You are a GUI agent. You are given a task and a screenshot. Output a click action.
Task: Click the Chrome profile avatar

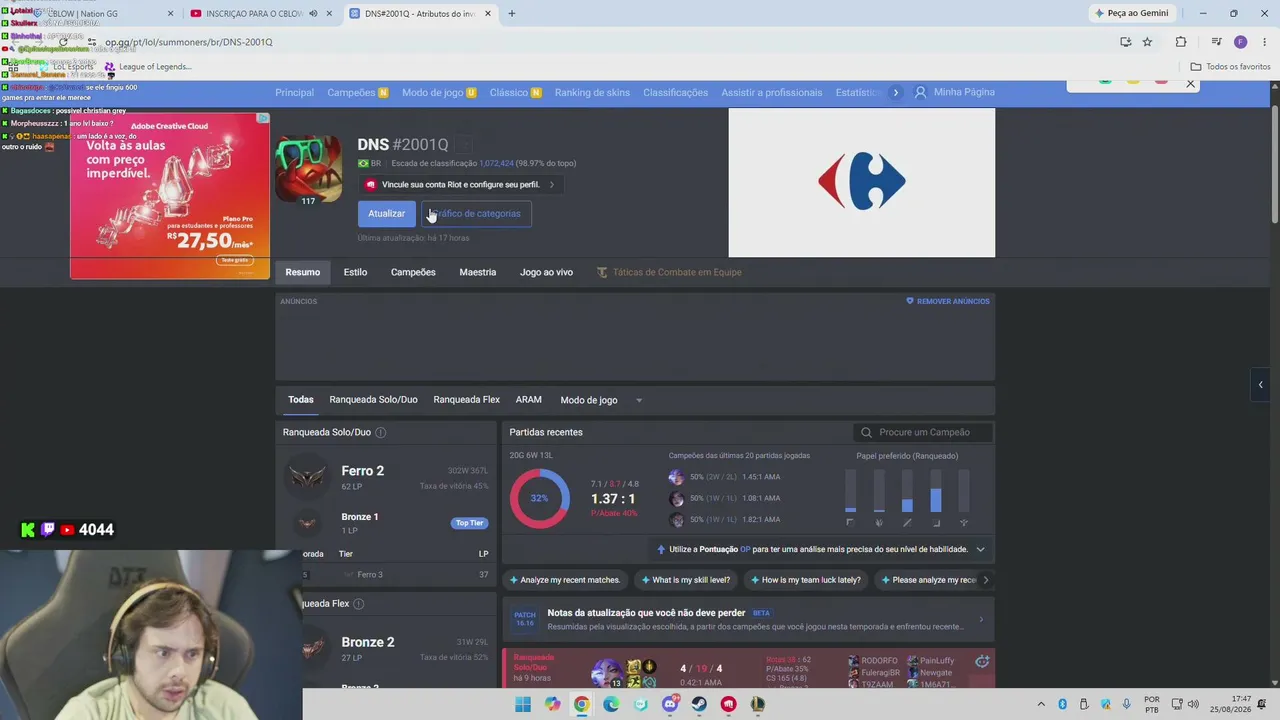pyautogui.click(x=1240, y=42)
